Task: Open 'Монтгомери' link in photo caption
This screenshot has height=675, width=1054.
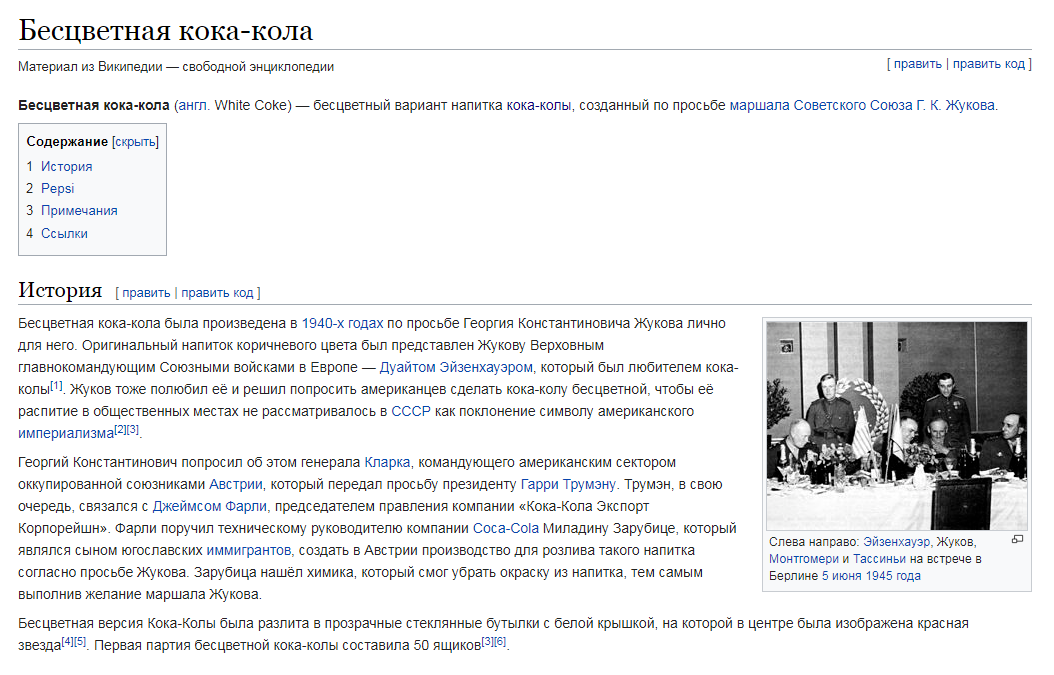Action: (804, 559)
